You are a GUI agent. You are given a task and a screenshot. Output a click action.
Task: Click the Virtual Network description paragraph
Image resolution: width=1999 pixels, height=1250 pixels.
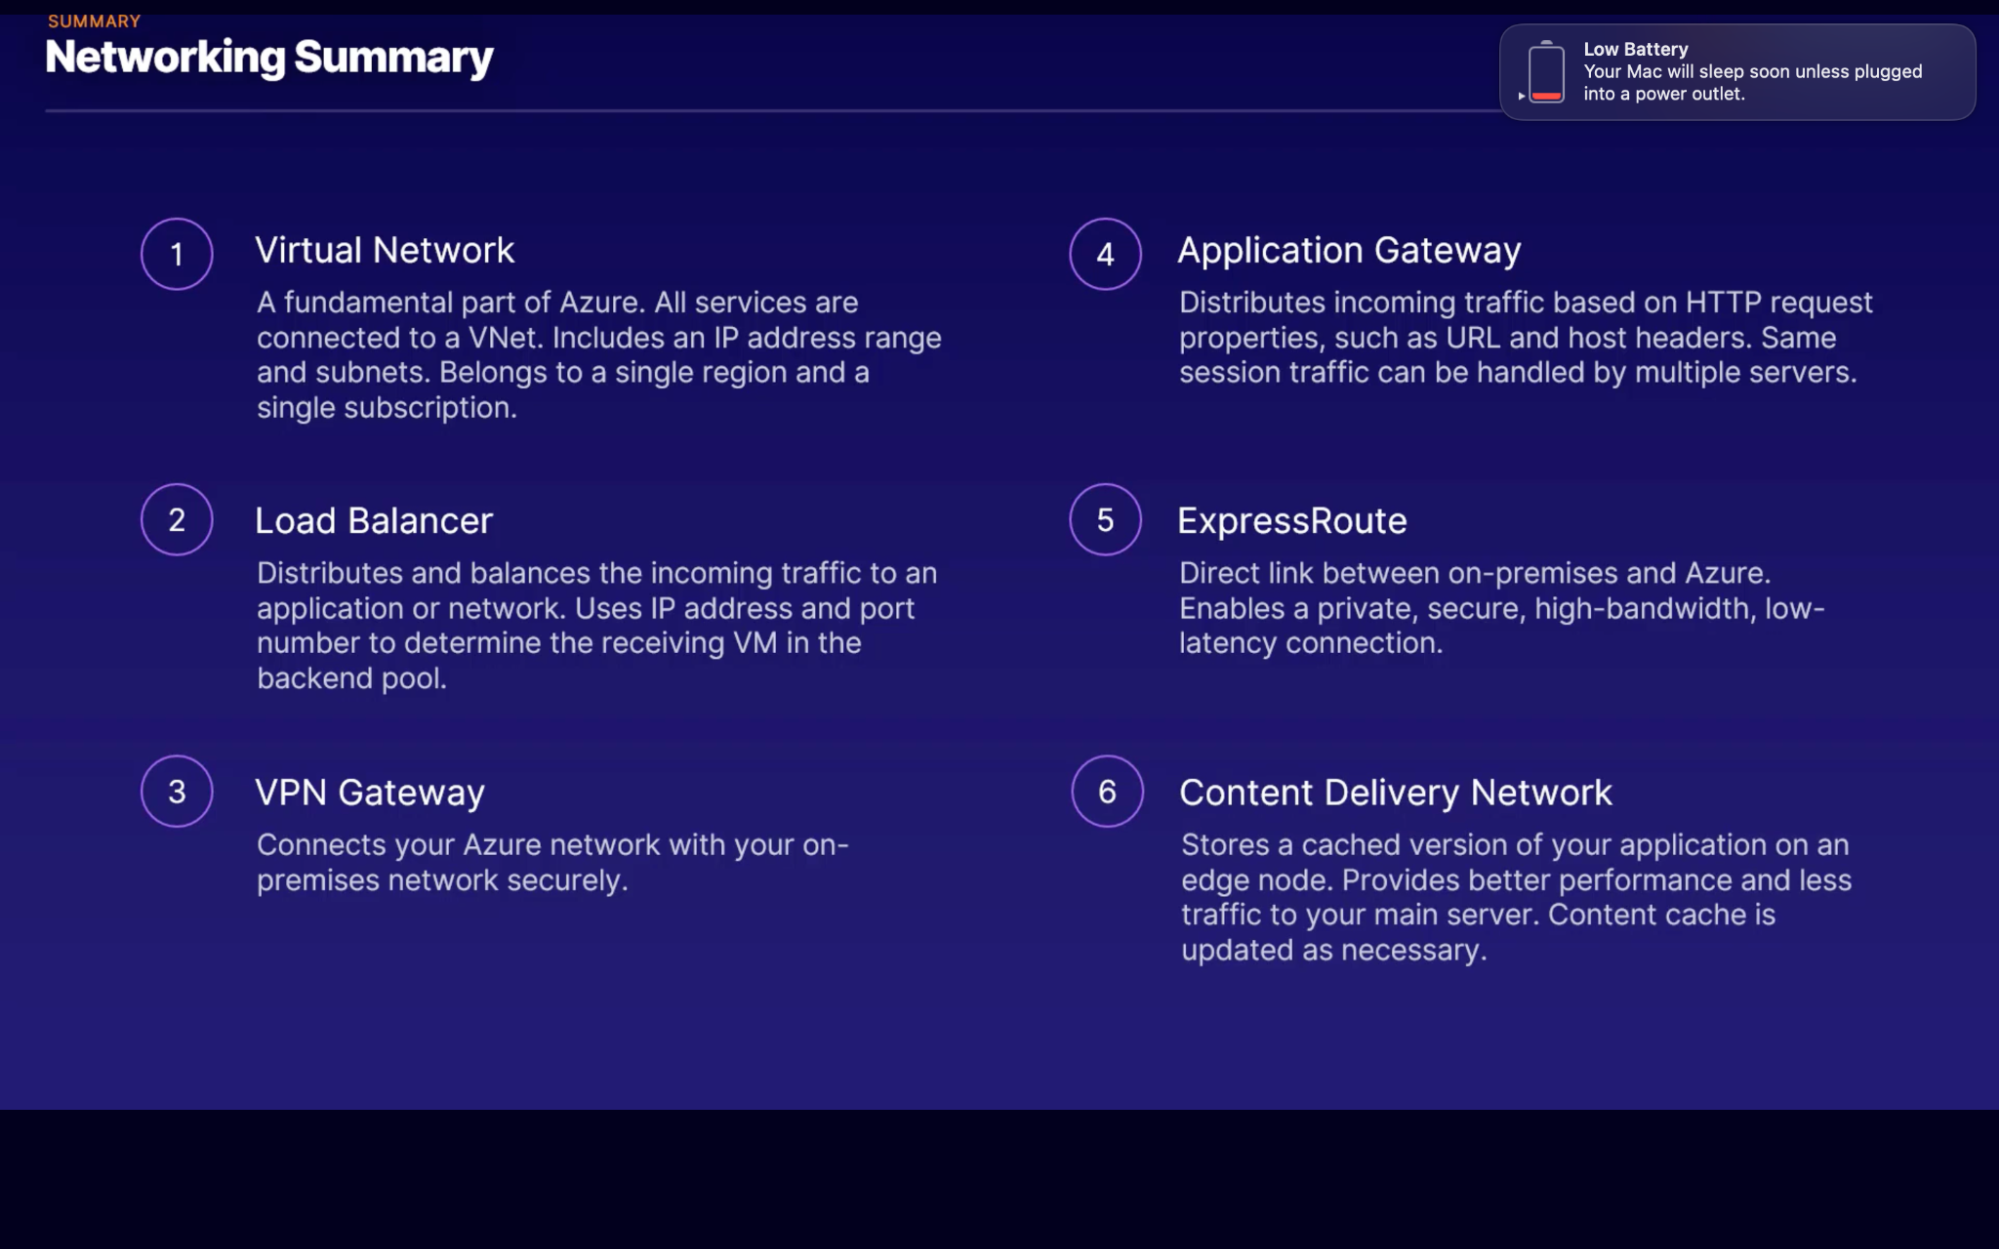[x=599, y=355]
